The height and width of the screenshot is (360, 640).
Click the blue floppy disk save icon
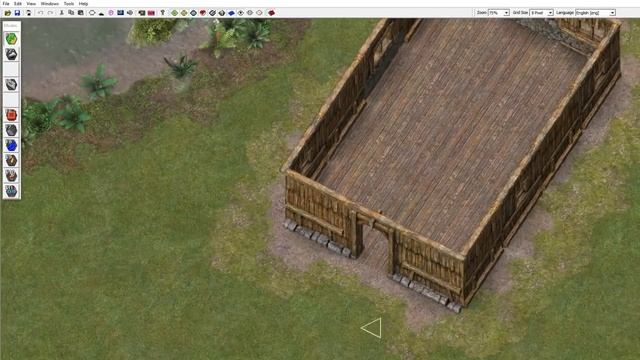click(x=17, y=13)
